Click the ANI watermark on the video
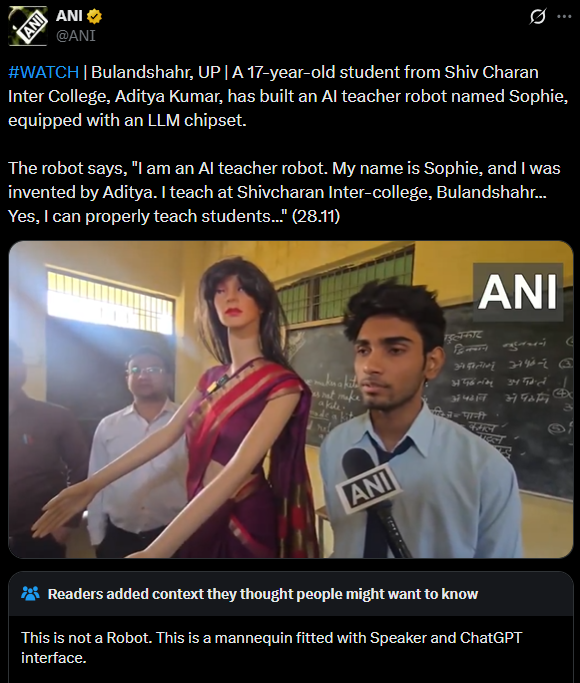The height and width of the screenshot is (683, 580). point(518,291)
